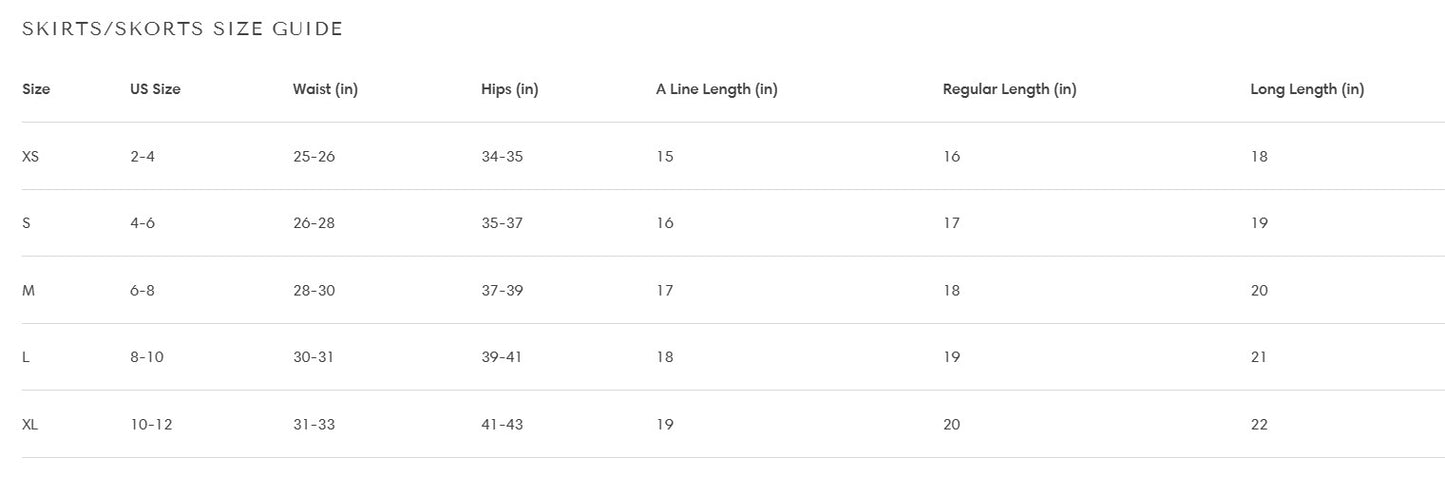This screenshot has height=496, width=1445.
Task: Click the US Size column header
Action: (x=155, y=89)
